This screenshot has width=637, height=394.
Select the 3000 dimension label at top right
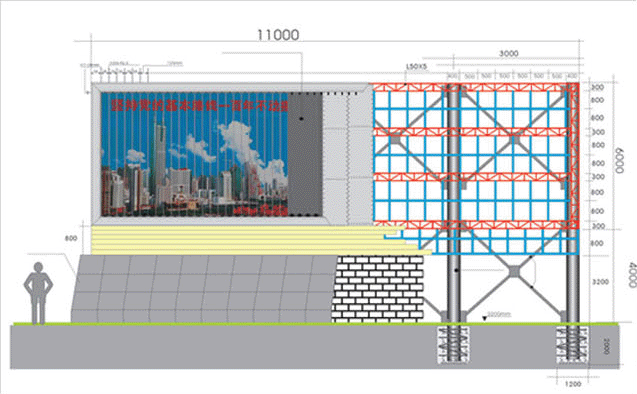pyautogui.click(x=508, y=54)
